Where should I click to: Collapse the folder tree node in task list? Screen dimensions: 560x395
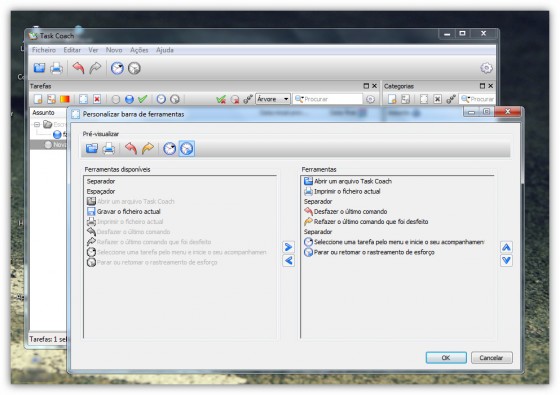point(37,124)
